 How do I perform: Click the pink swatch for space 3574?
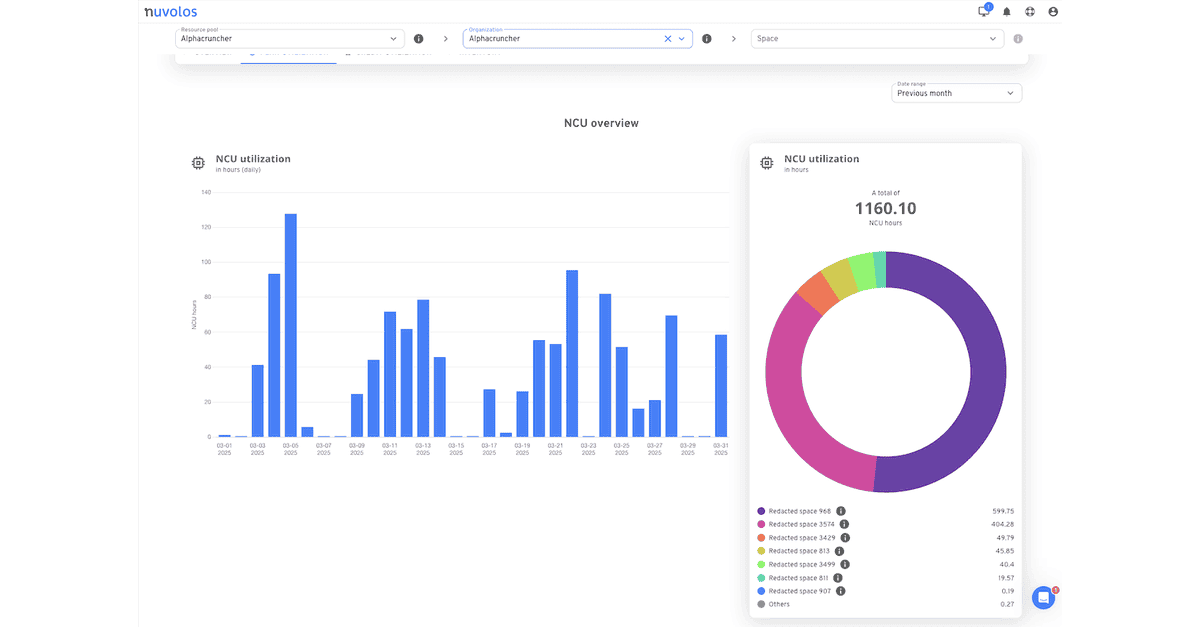coord(761,524)
